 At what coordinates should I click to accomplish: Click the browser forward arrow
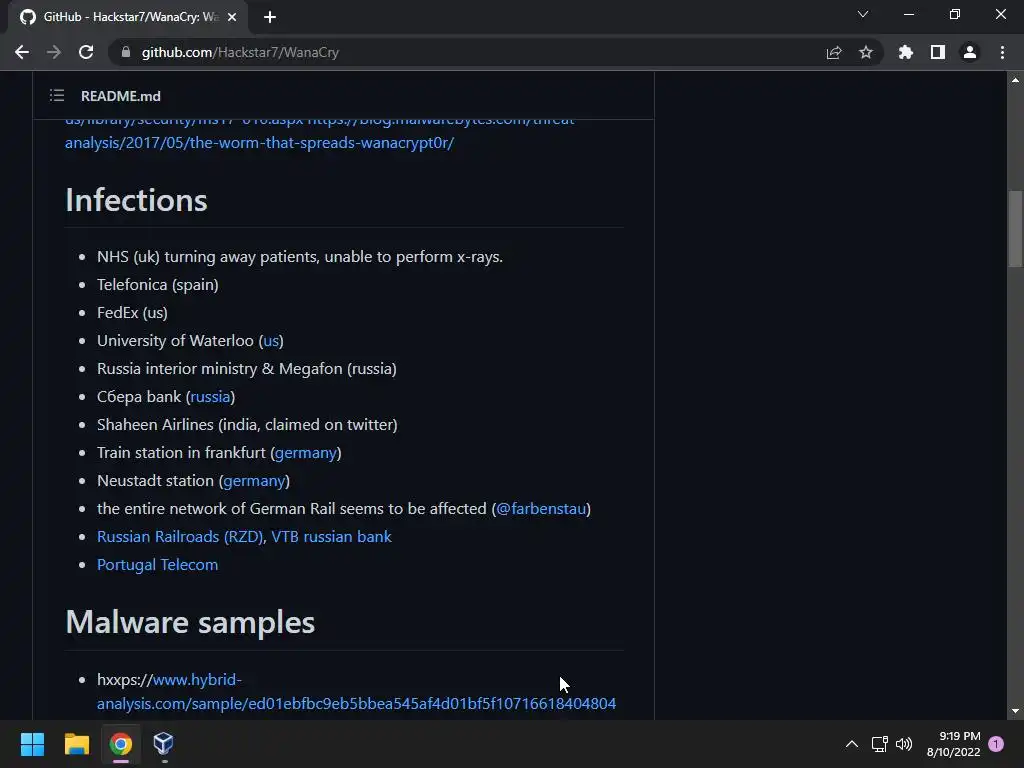[54, 52]
